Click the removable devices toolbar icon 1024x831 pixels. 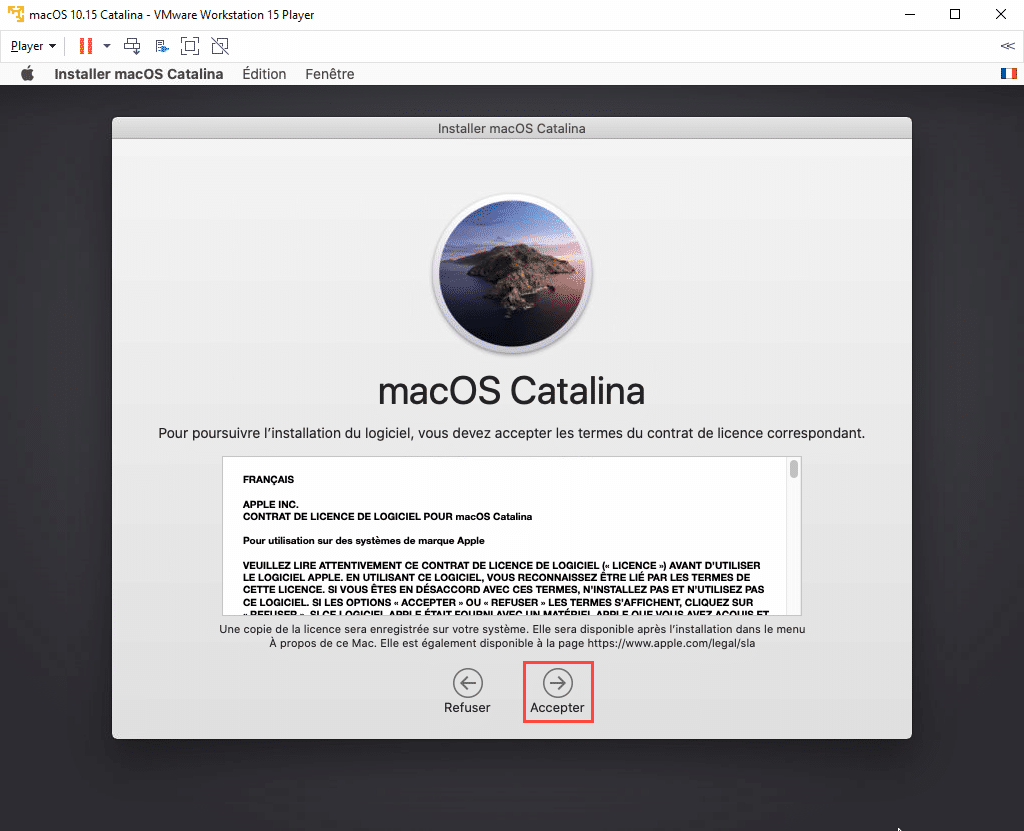pos(161,46)
